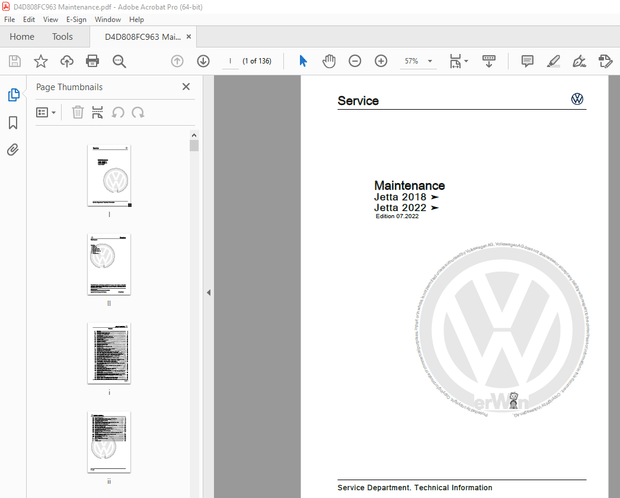Zoom in with plus icon
The image size is (620, 498).
pyautogui.click(x=381, y=61)
